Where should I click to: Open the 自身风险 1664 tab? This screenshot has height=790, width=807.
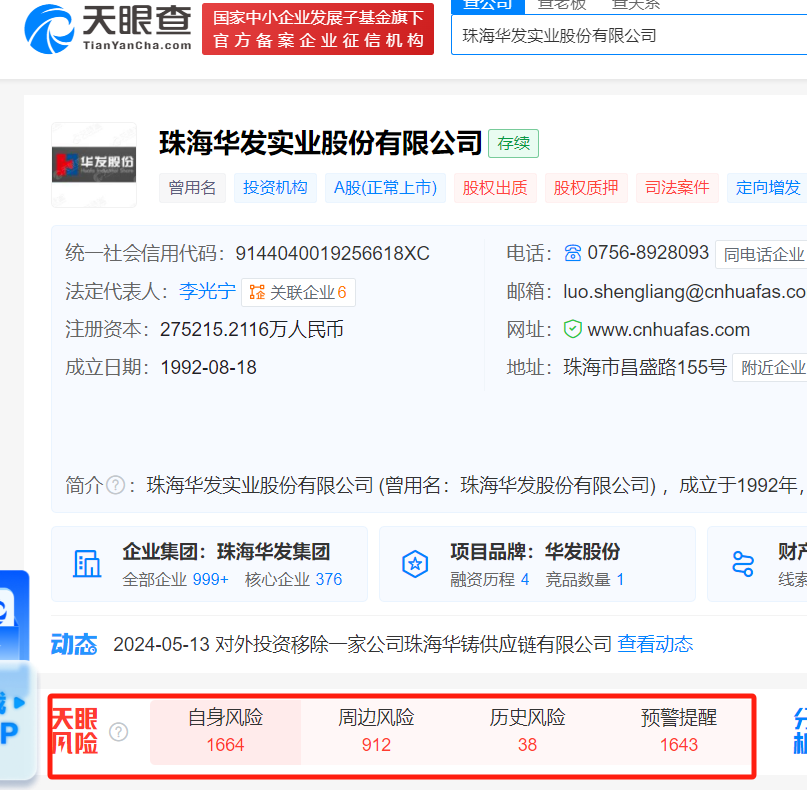[225, 731]
